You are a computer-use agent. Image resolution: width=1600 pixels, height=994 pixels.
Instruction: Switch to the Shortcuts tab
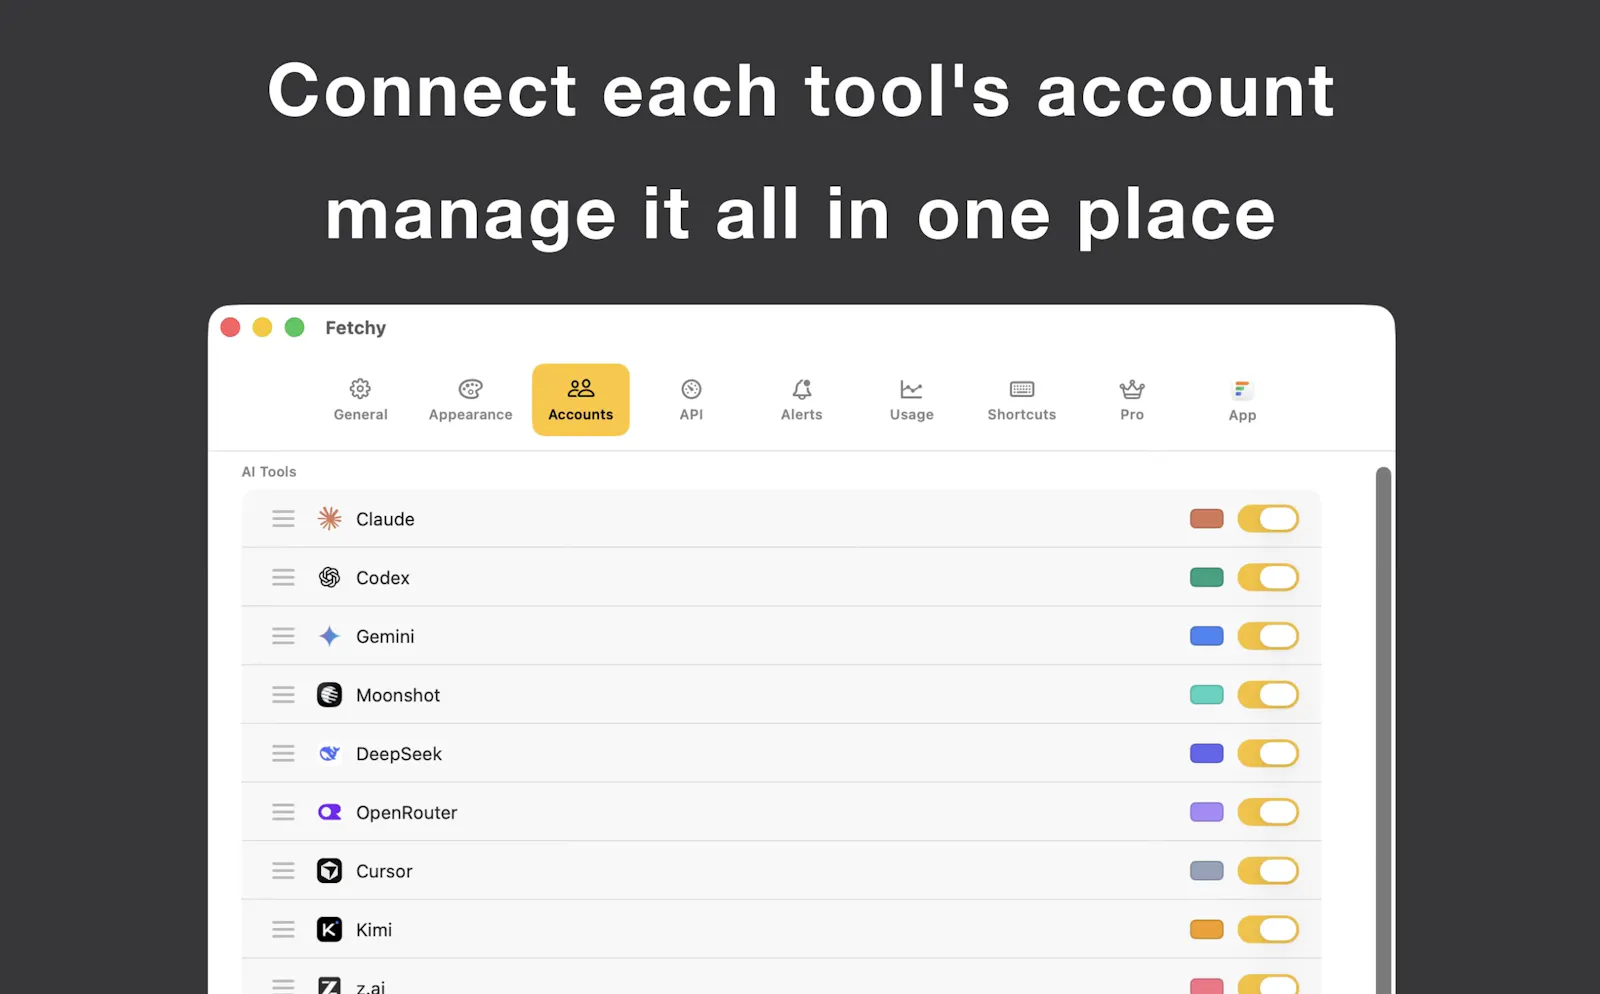[x=1021, y=400]
